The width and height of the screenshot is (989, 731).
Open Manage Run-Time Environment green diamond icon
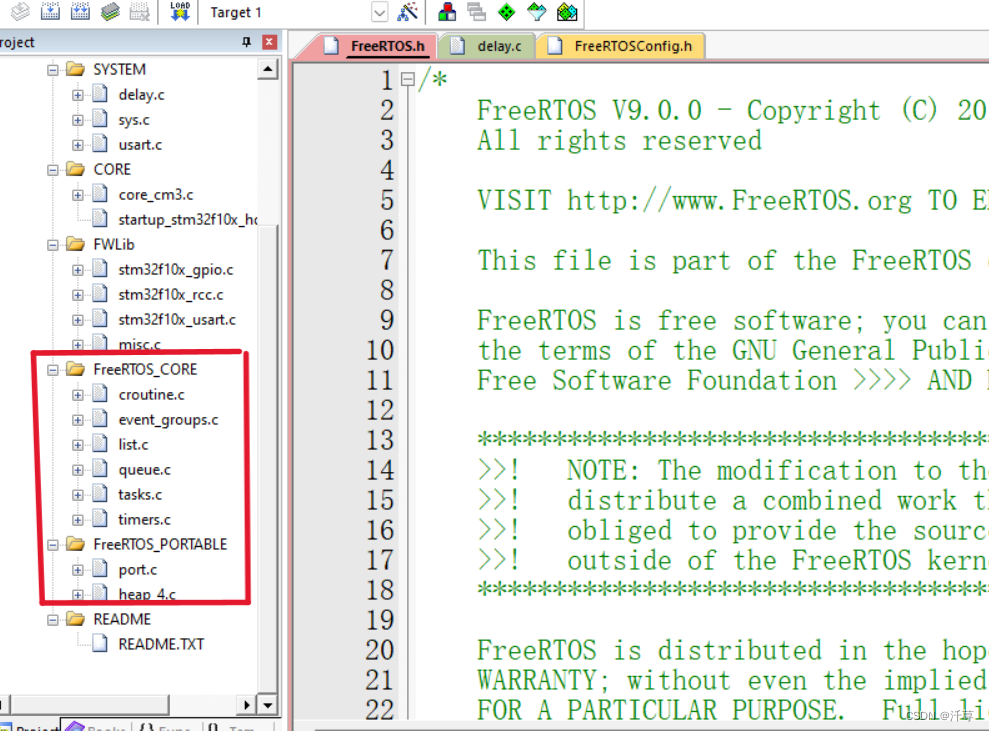point(506,11)
